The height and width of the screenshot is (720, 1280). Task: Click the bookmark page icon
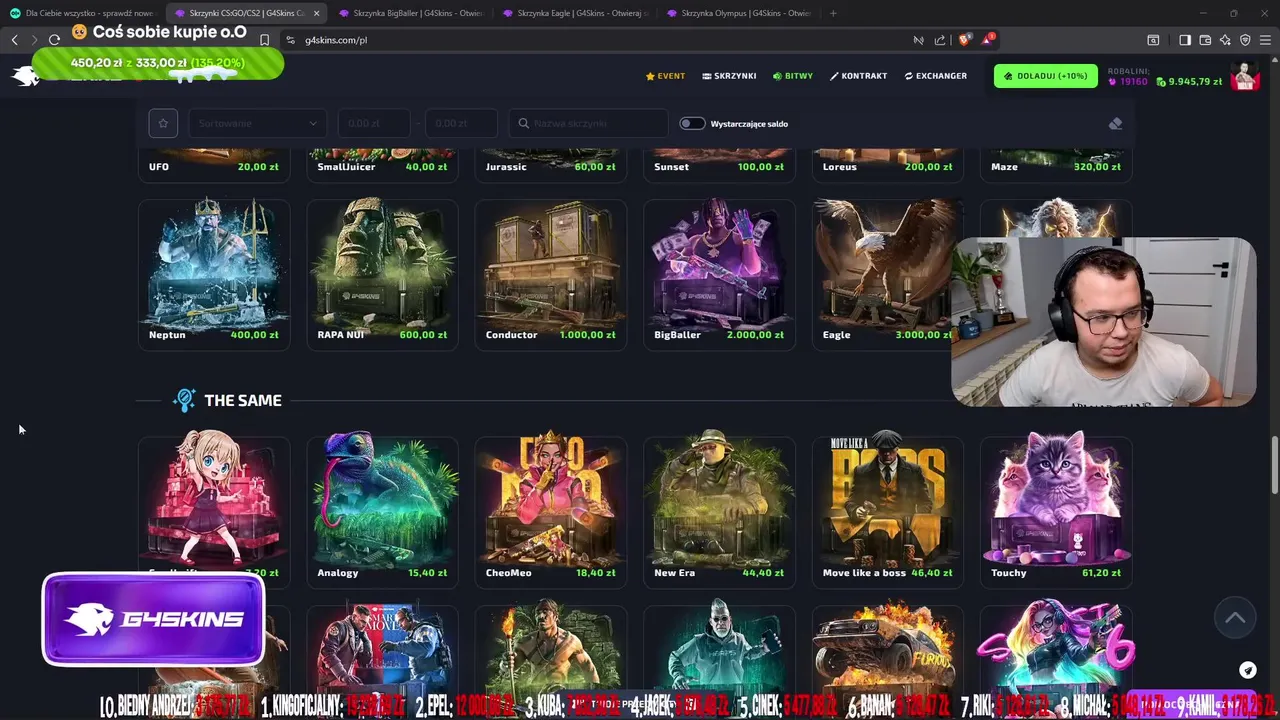[264, 40]
